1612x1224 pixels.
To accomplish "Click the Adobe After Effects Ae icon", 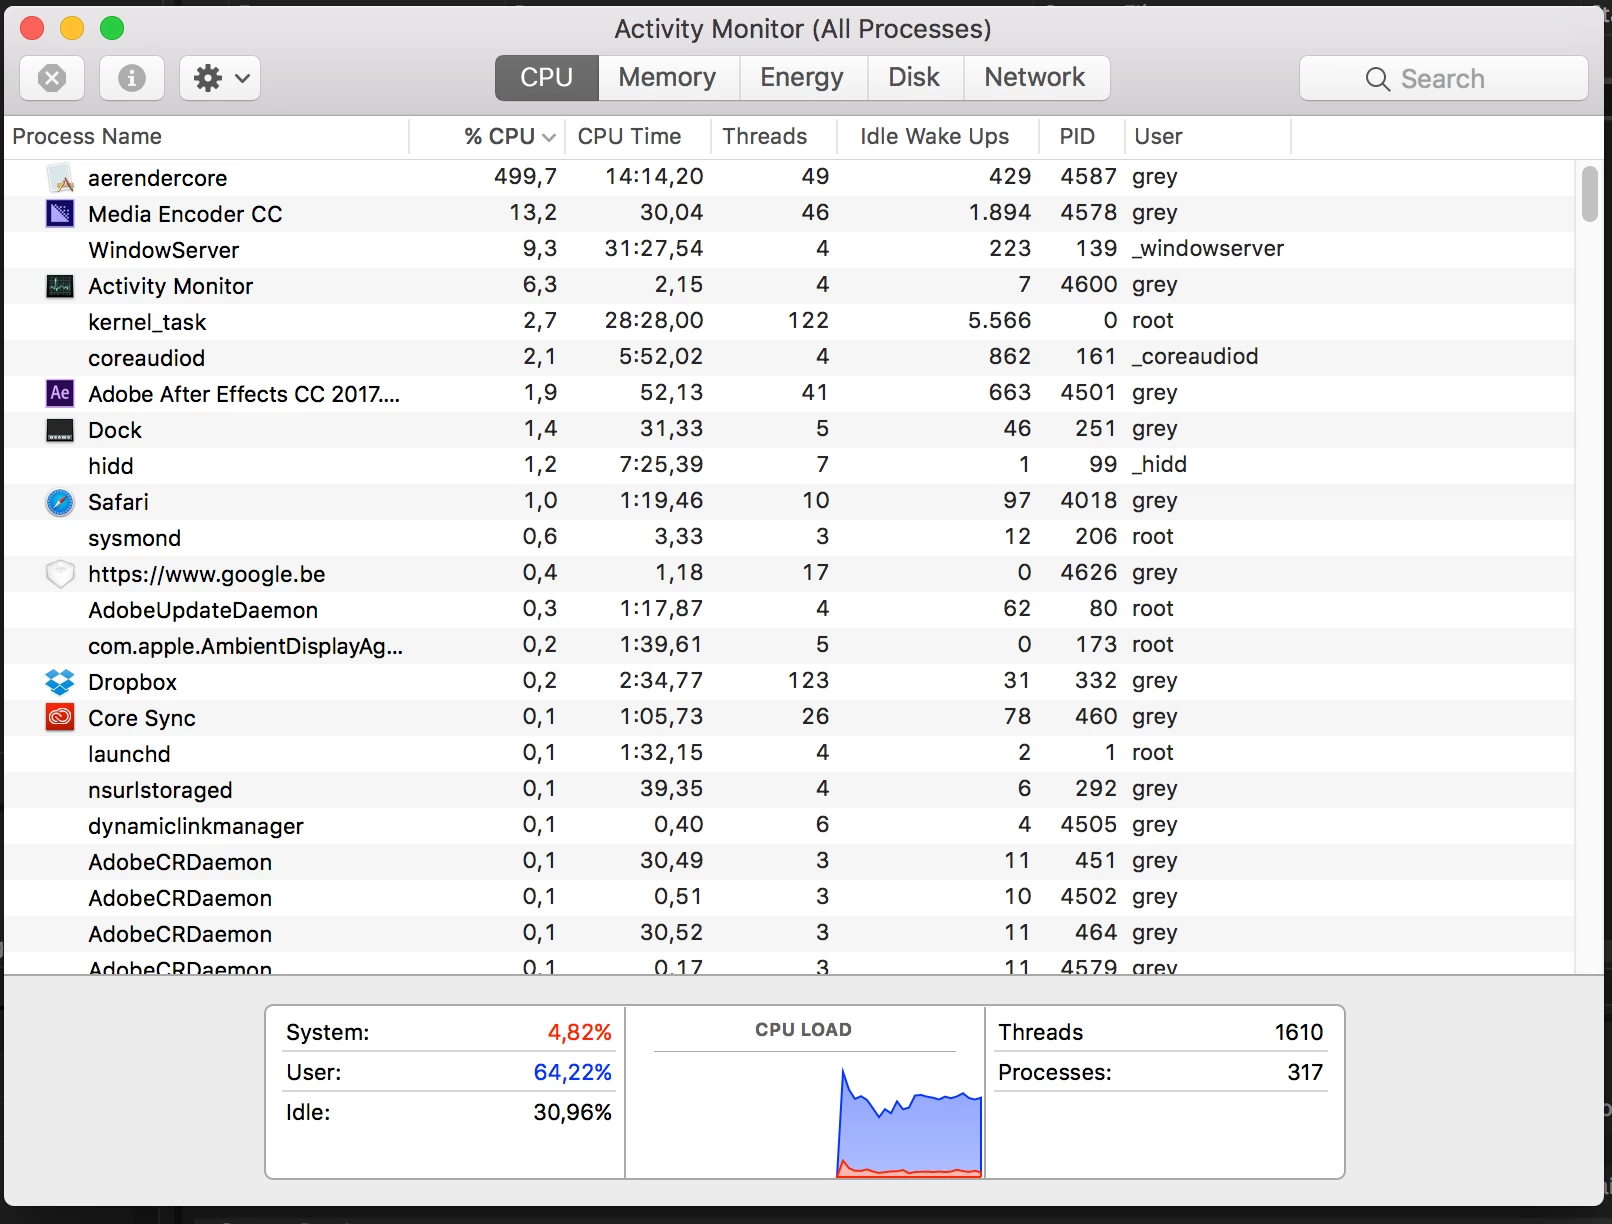I will pos(61,393).
